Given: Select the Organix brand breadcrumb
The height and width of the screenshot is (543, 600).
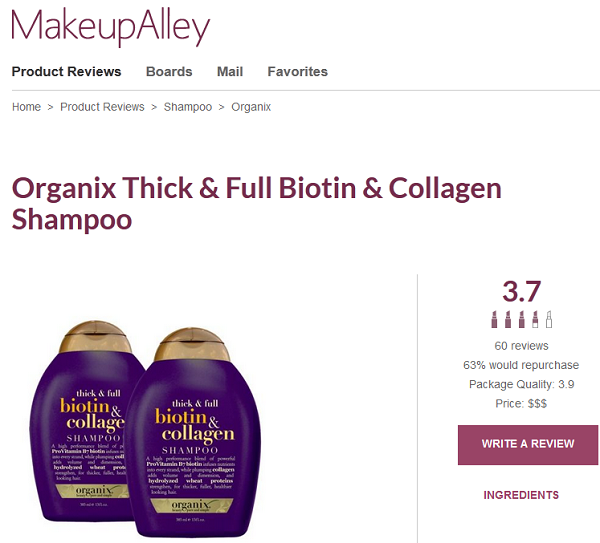Looking at the screenshot, I should [x=251, y=107].
